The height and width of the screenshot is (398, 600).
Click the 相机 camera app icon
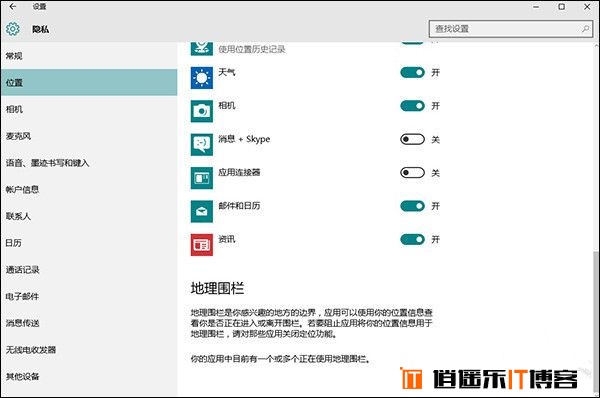click(x=202, y=111)
